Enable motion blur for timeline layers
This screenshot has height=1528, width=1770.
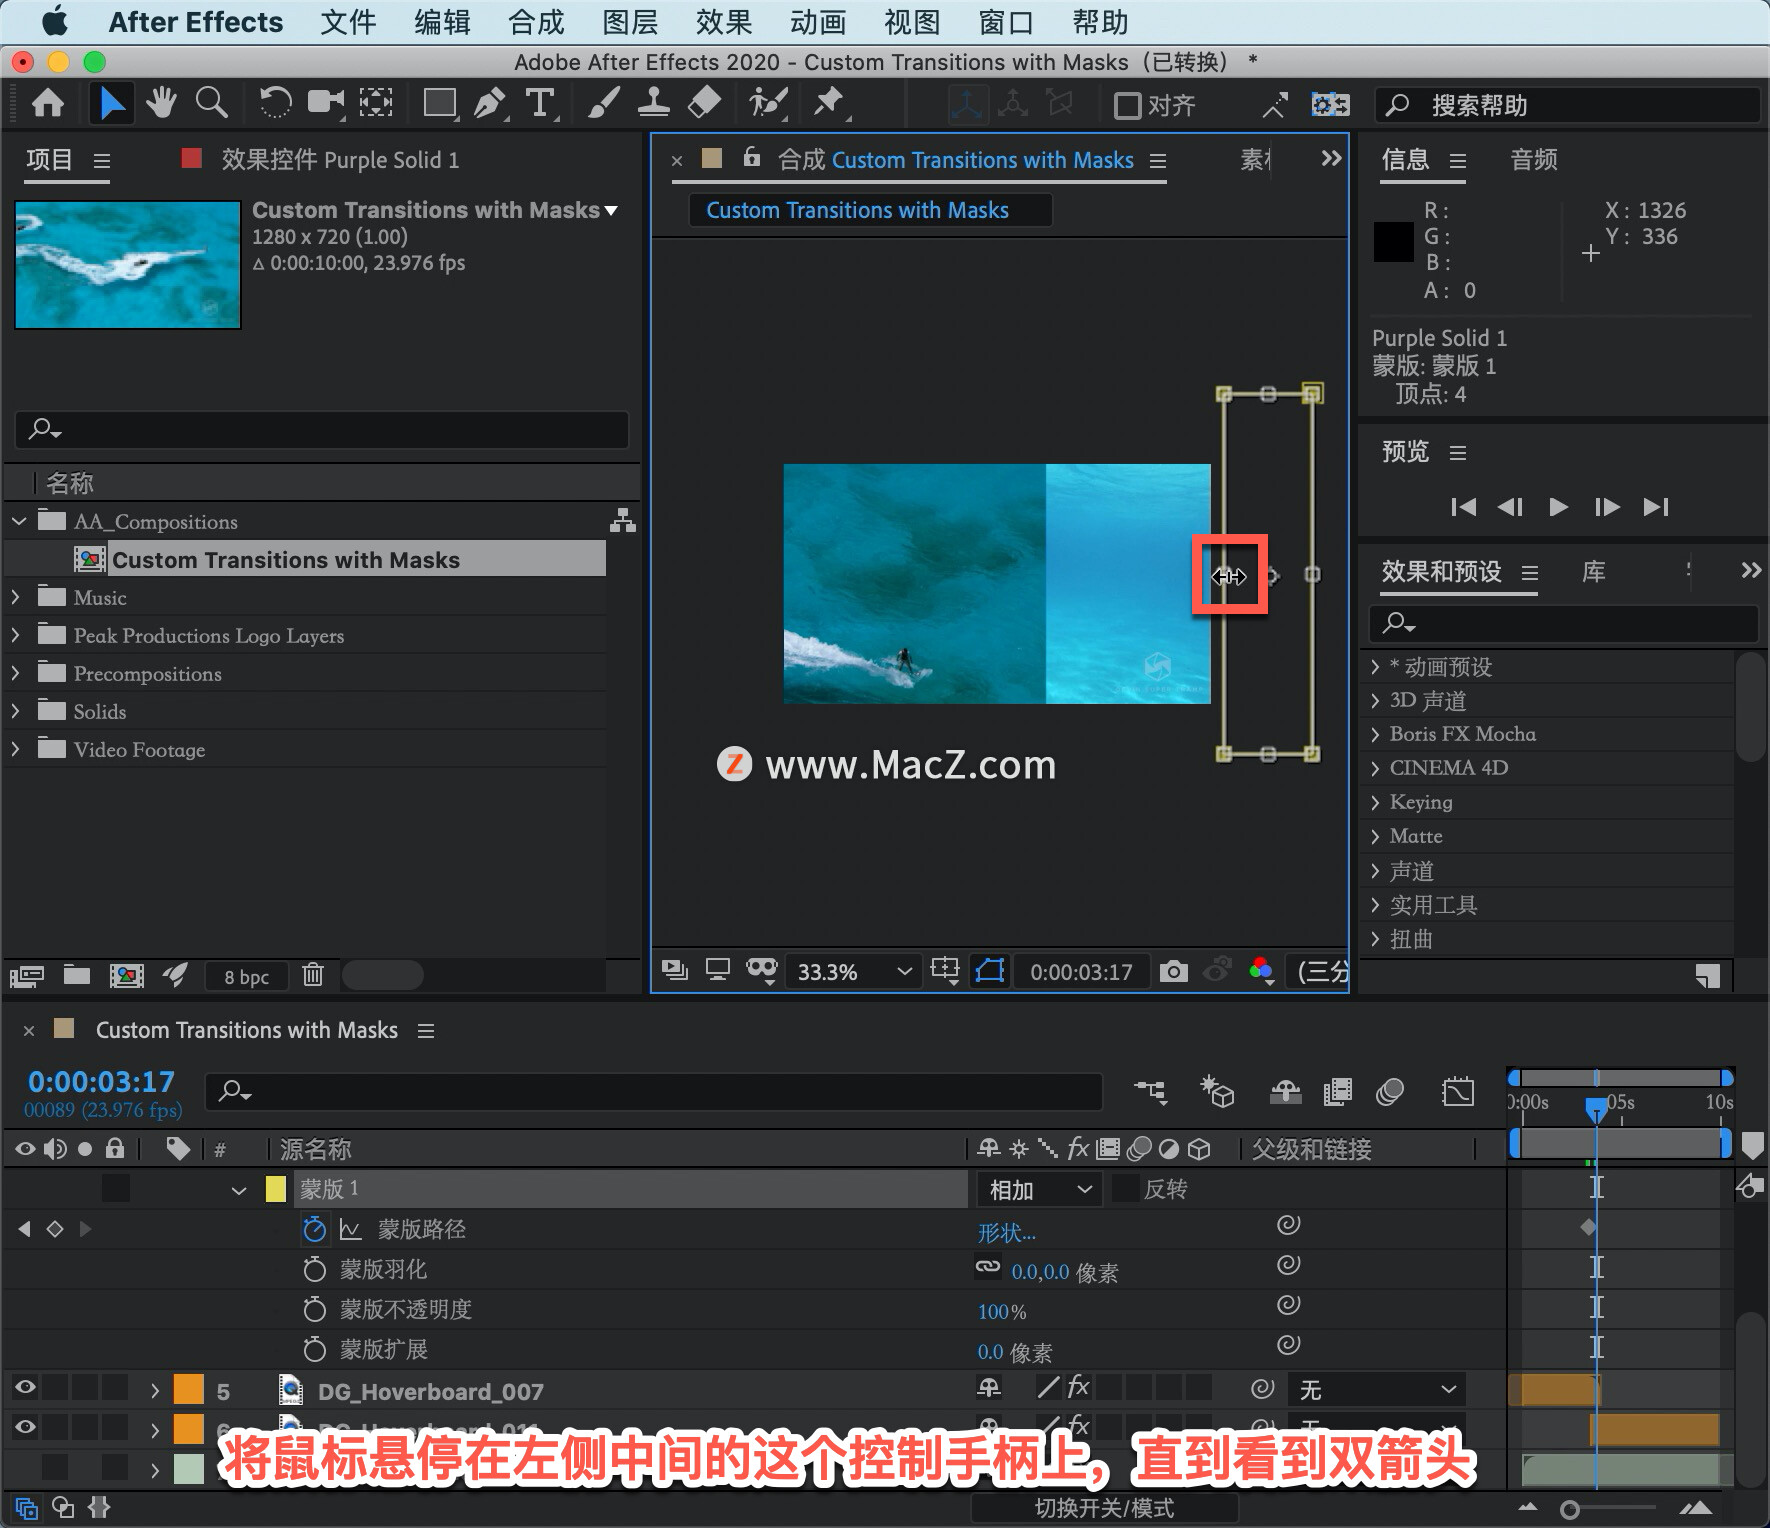point(1390,1092)
